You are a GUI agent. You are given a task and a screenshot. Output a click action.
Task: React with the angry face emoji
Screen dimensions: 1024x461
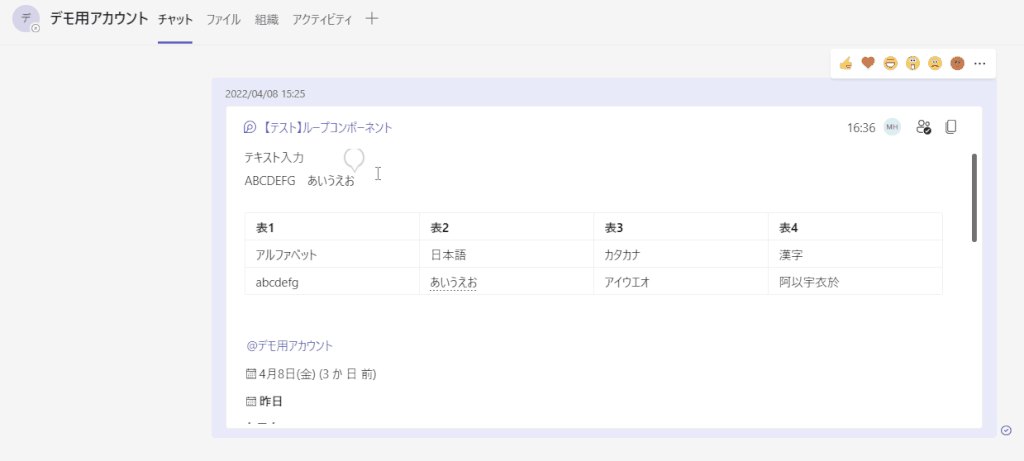[957, 64]
